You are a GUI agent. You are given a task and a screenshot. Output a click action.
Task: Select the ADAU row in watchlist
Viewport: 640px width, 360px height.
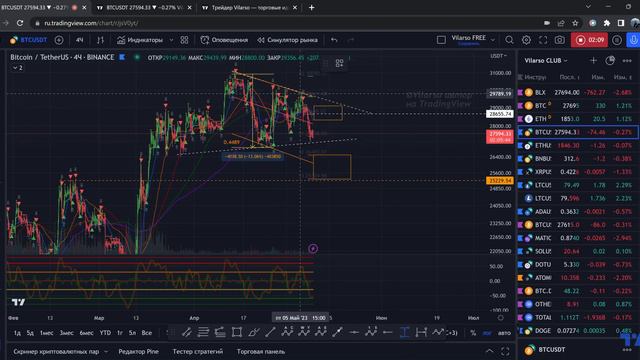tap(578, 211)
